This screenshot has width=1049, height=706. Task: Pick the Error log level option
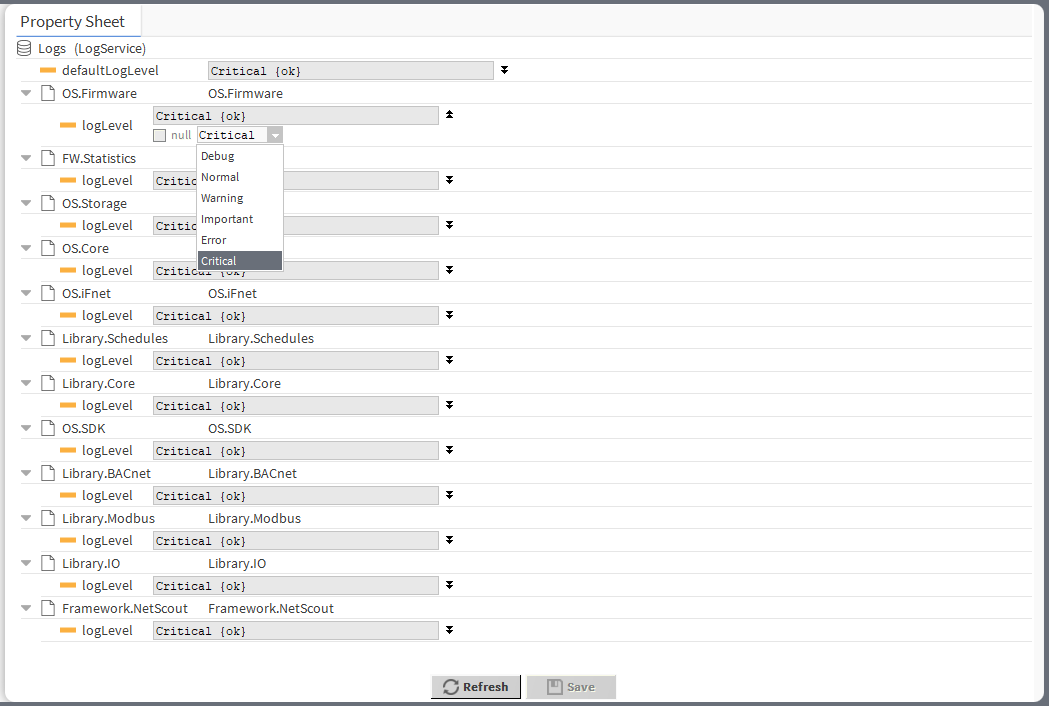214,240
